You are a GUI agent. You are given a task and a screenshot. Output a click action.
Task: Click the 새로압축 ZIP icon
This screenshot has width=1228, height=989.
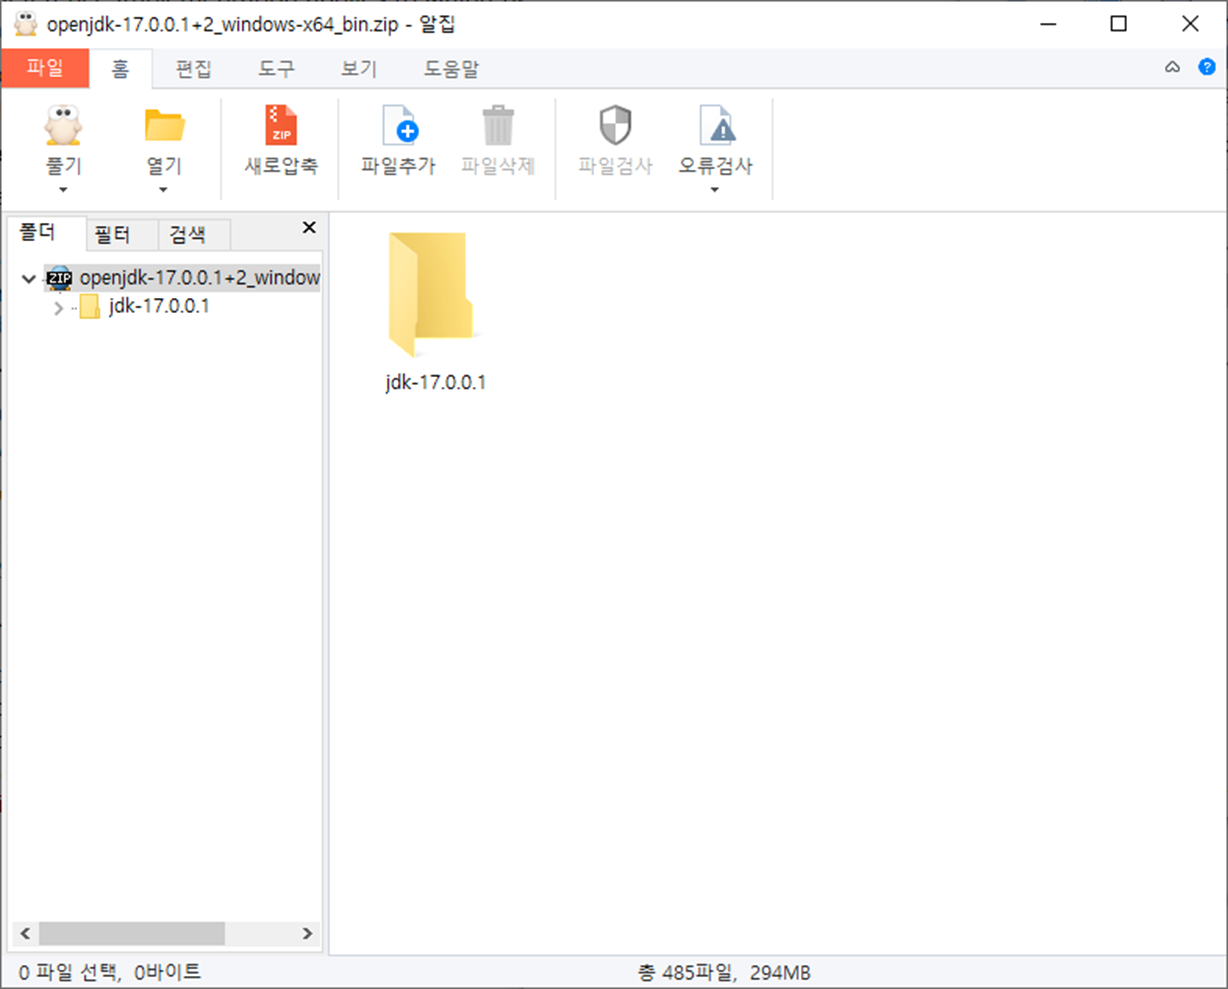281,126
